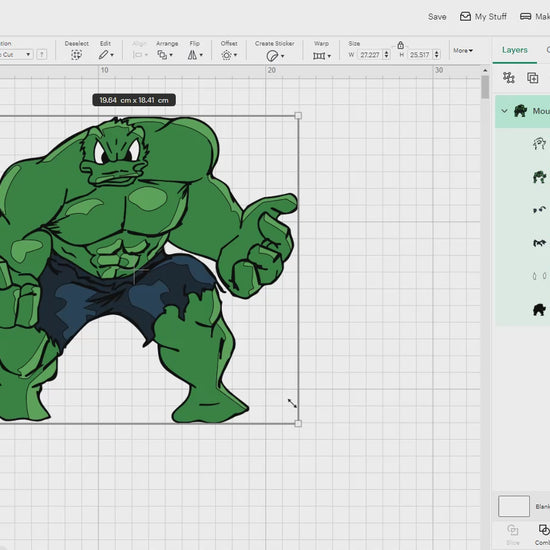
Task: Click the Slice icon at panel bottom
Action: [x=513, y=530]
